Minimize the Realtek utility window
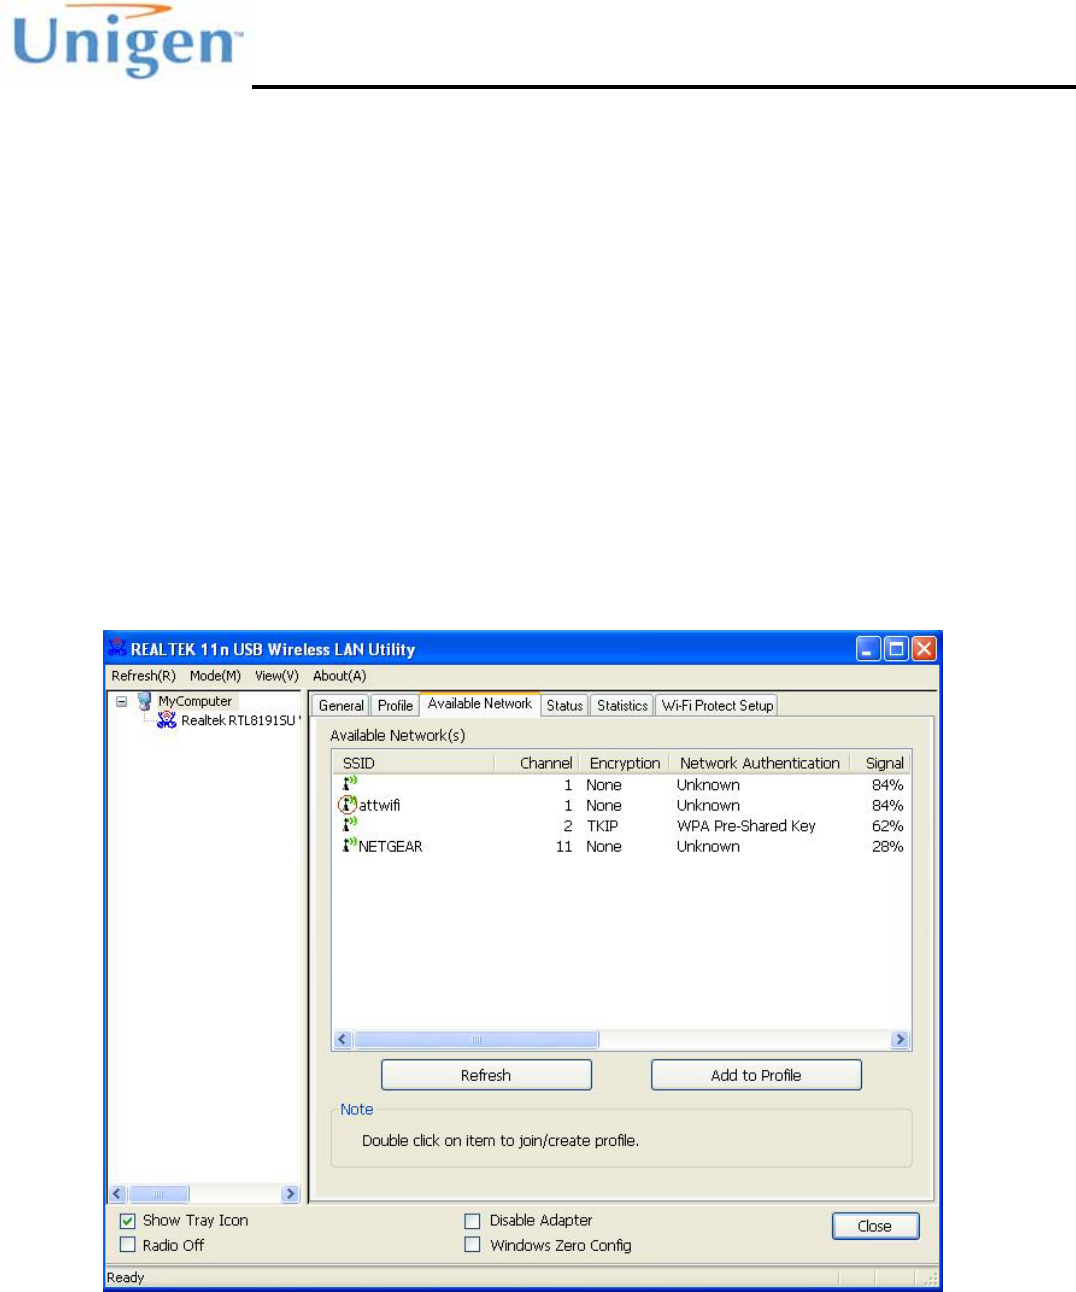 click(869, 649)
